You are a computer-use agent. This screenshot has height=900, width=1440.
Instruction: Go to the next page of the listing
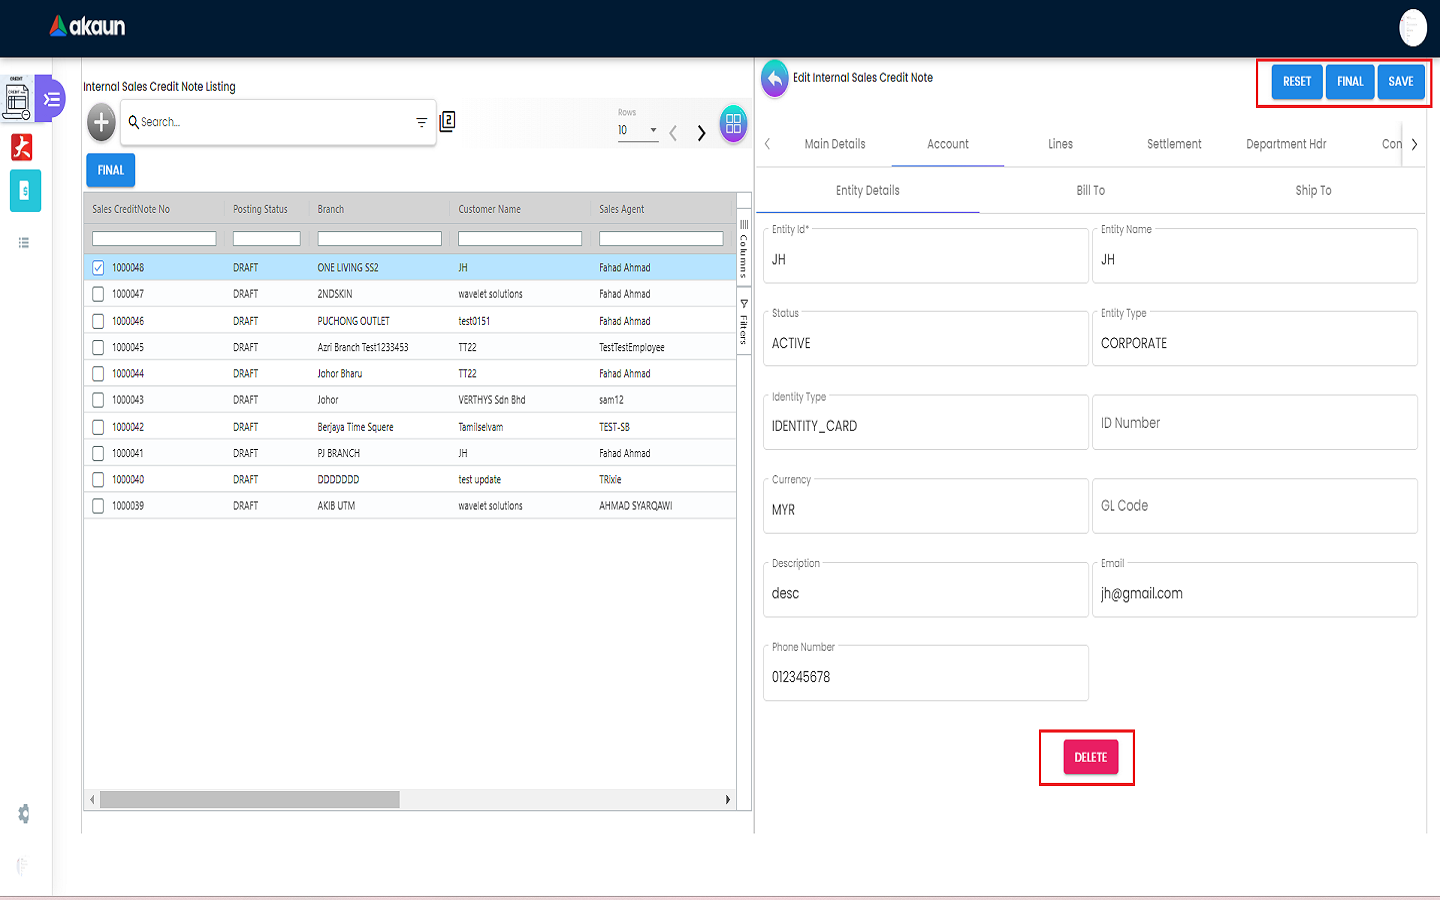[701, 132]
